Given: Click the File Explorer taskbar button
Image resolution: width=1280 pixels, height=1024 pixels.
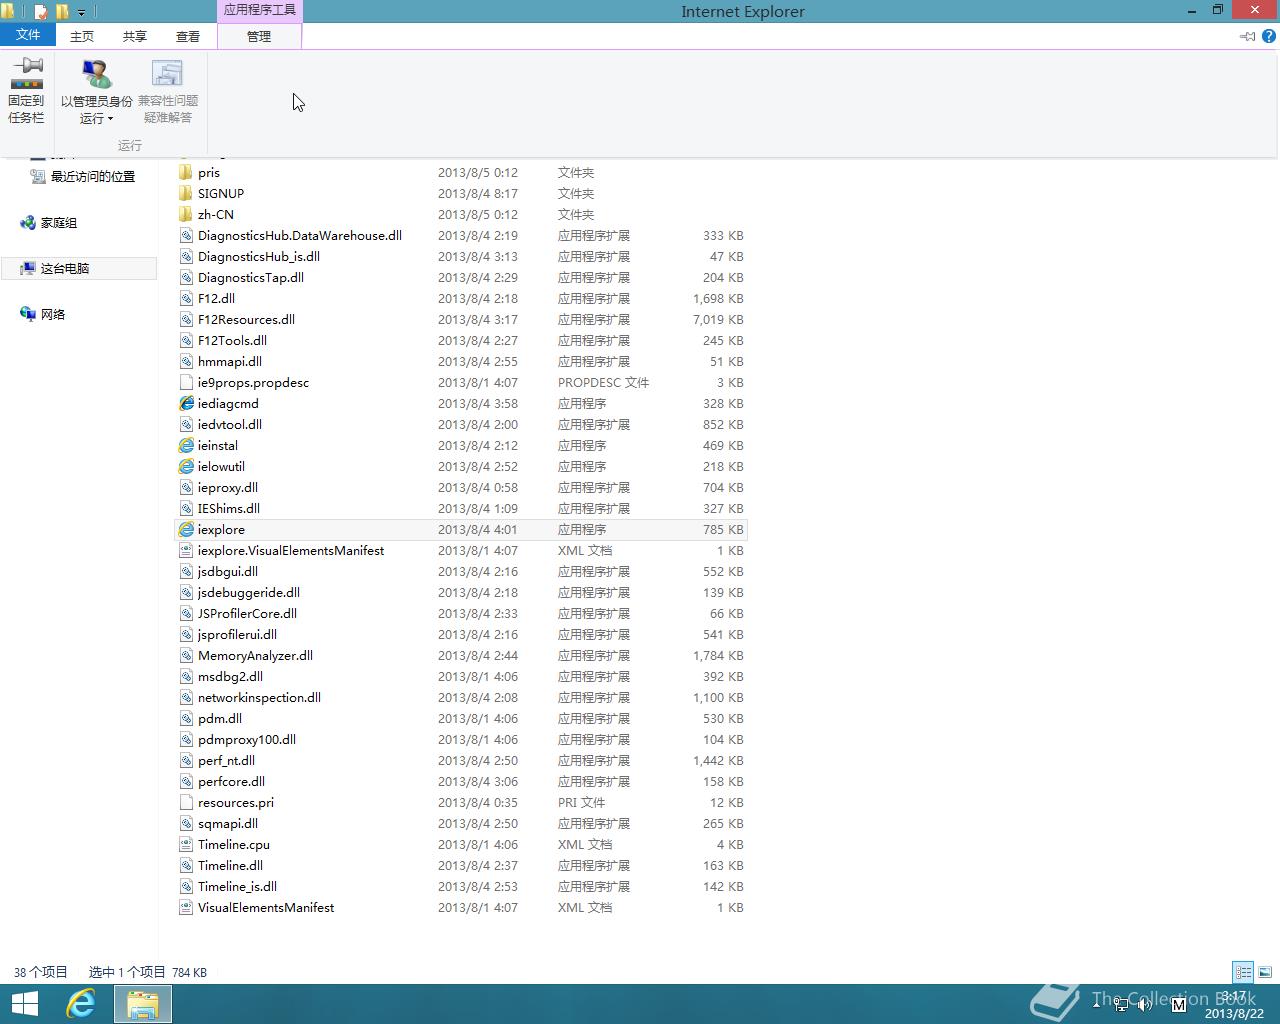Looking at the screenshot, I should (x=143, y=1004).
